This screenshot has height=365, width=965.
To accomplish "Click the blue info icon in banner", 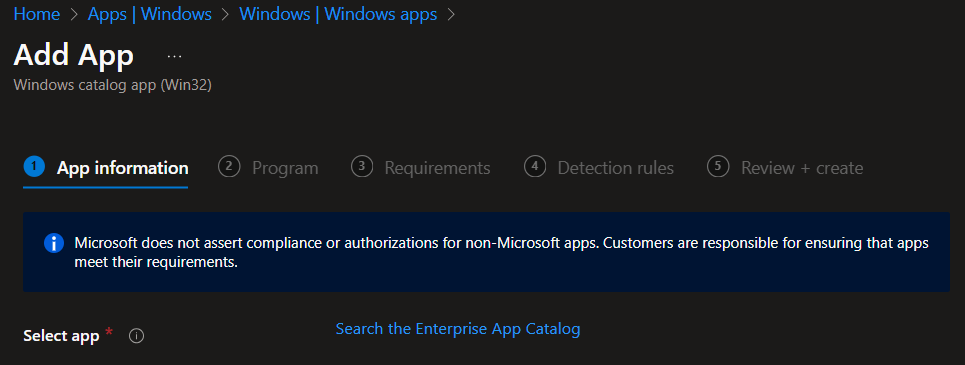I will (54, 243).
